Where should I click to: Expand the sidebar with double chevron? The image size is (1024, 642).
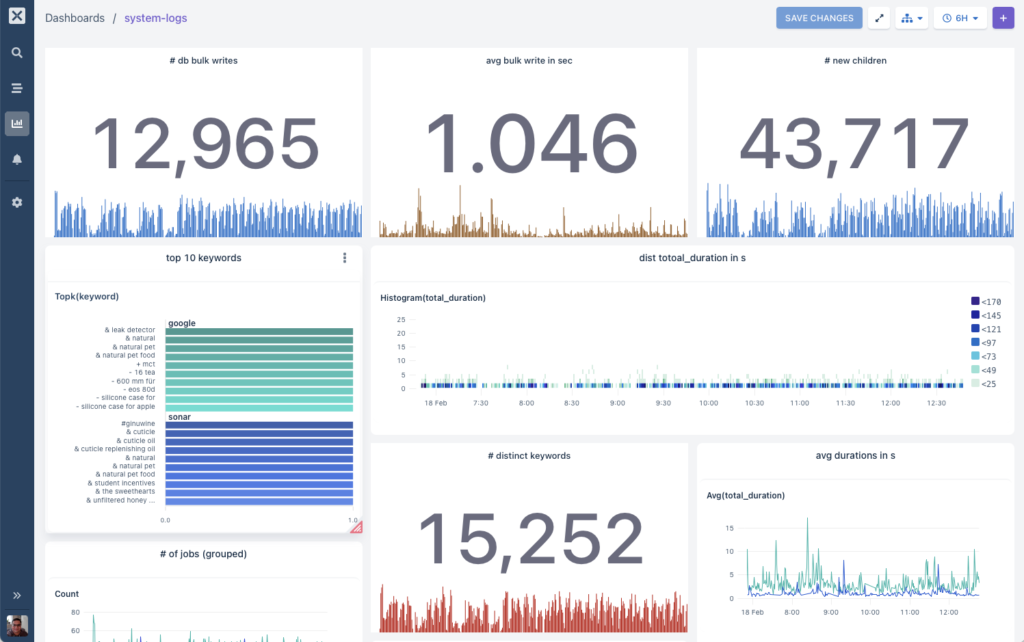point(17,595)
